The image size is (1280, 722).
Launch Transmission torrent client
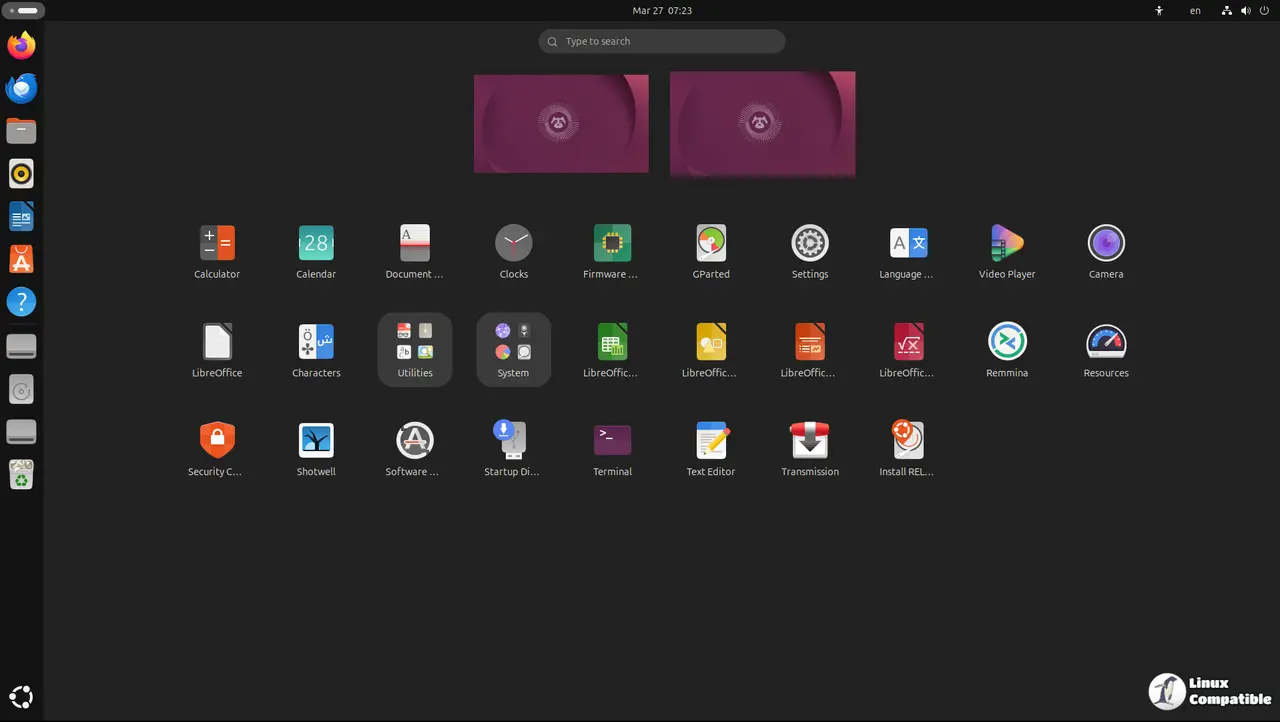(x=810, y=441)
